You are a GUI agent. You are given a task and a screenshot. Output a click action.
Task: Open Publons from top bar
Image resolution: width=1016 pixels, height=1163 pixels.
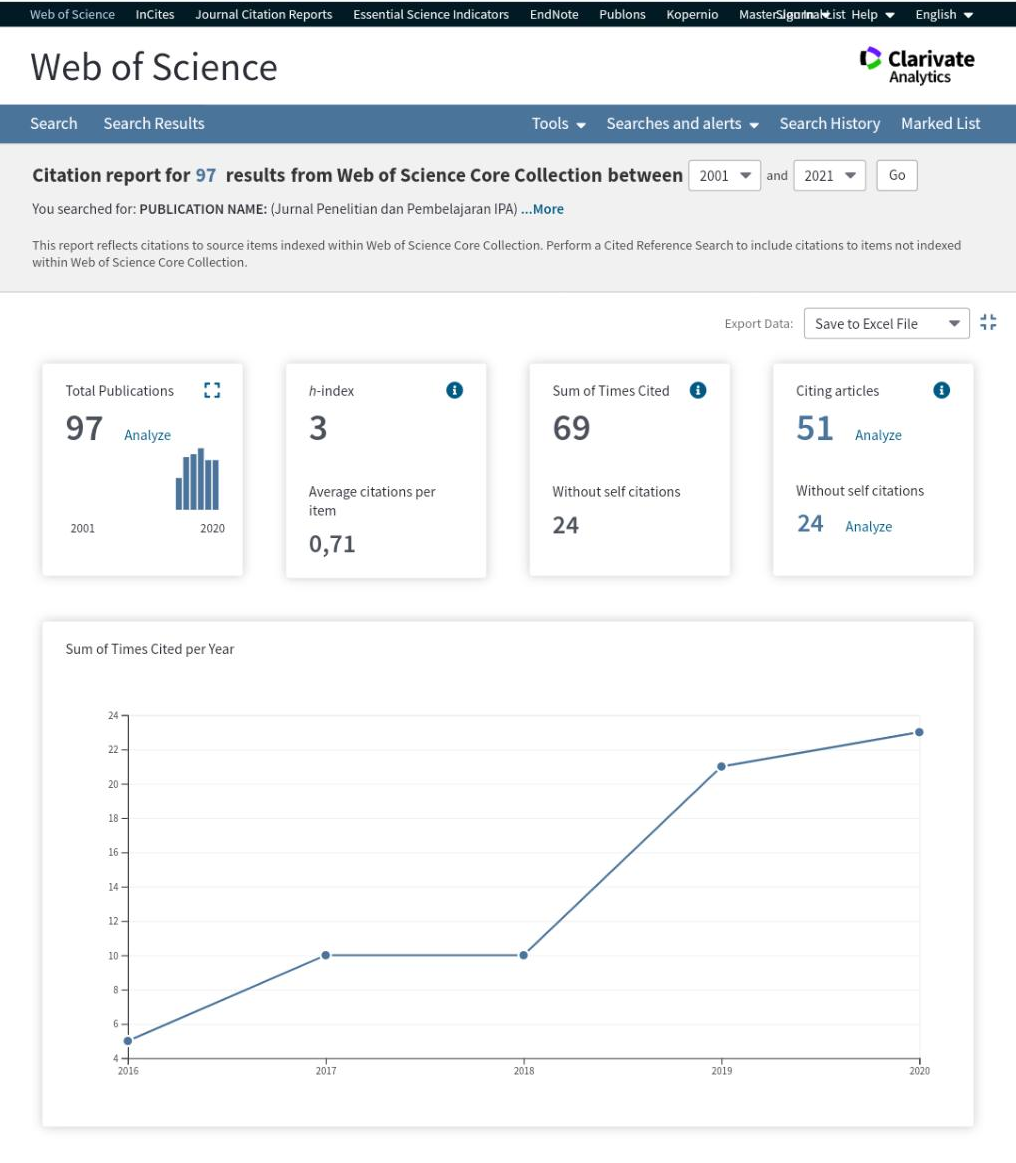point(622,14)
